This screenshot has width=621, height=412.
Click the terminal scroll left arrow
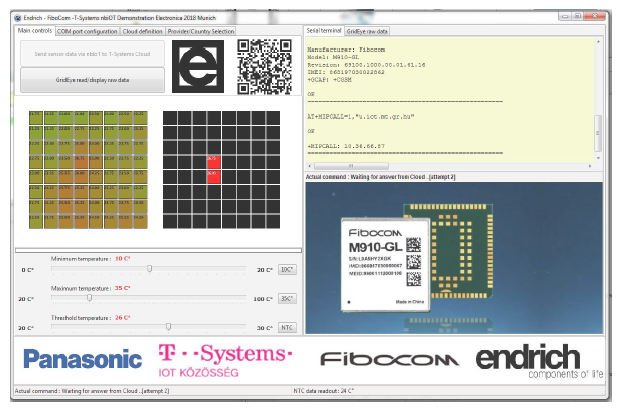click(310, 166)
